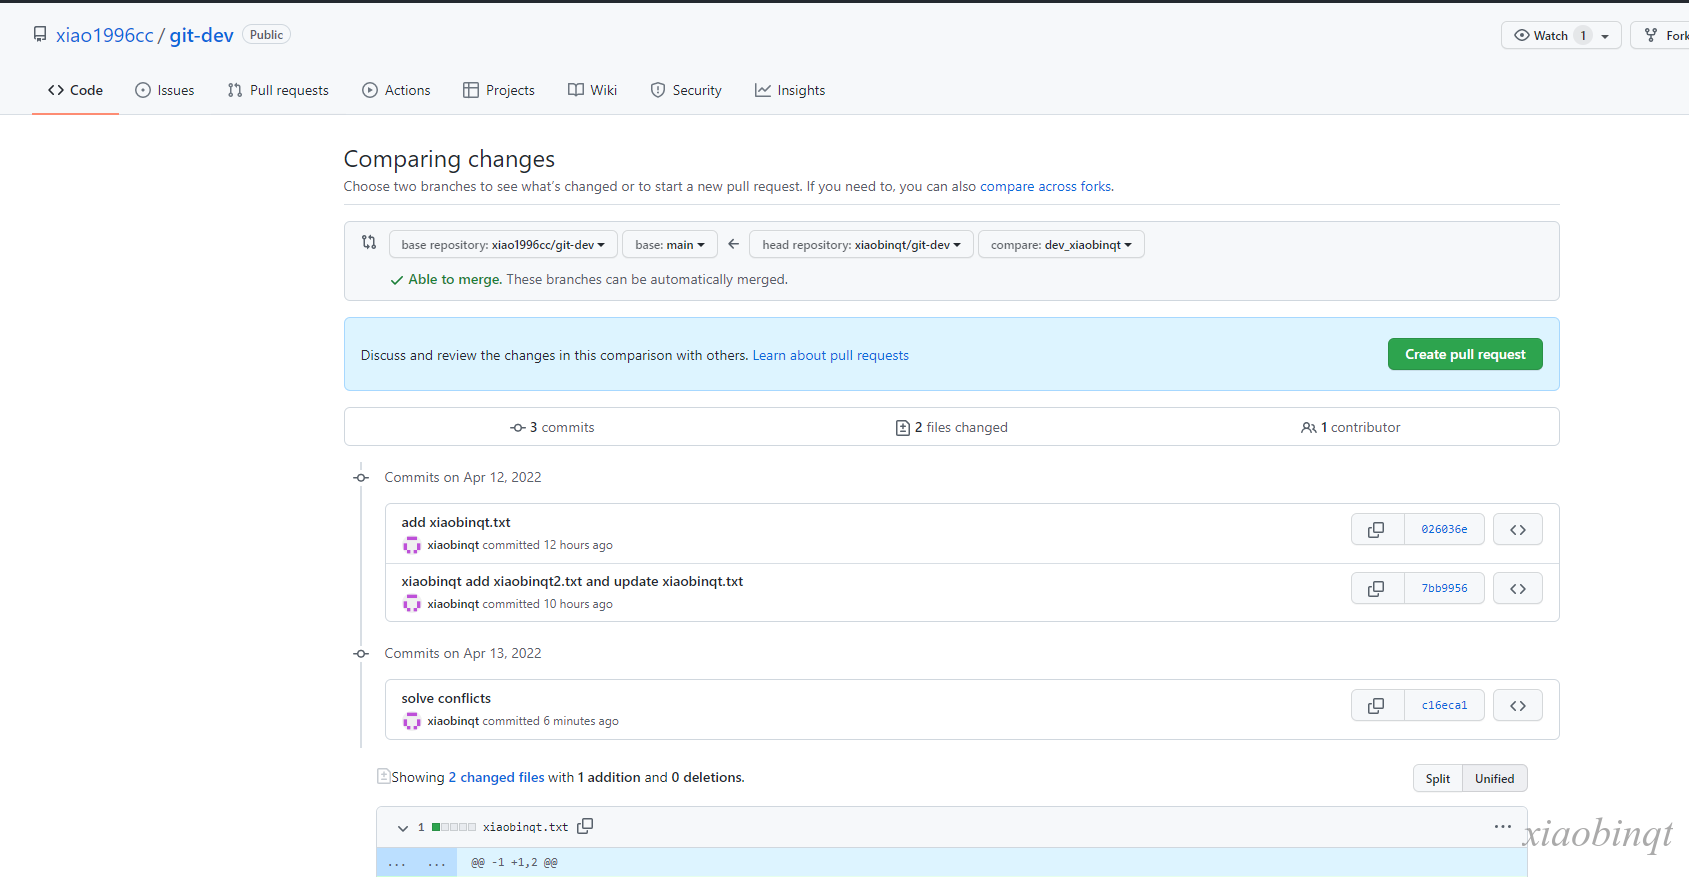
Task: View the Insights tab
Action: (x=790, y=90)
